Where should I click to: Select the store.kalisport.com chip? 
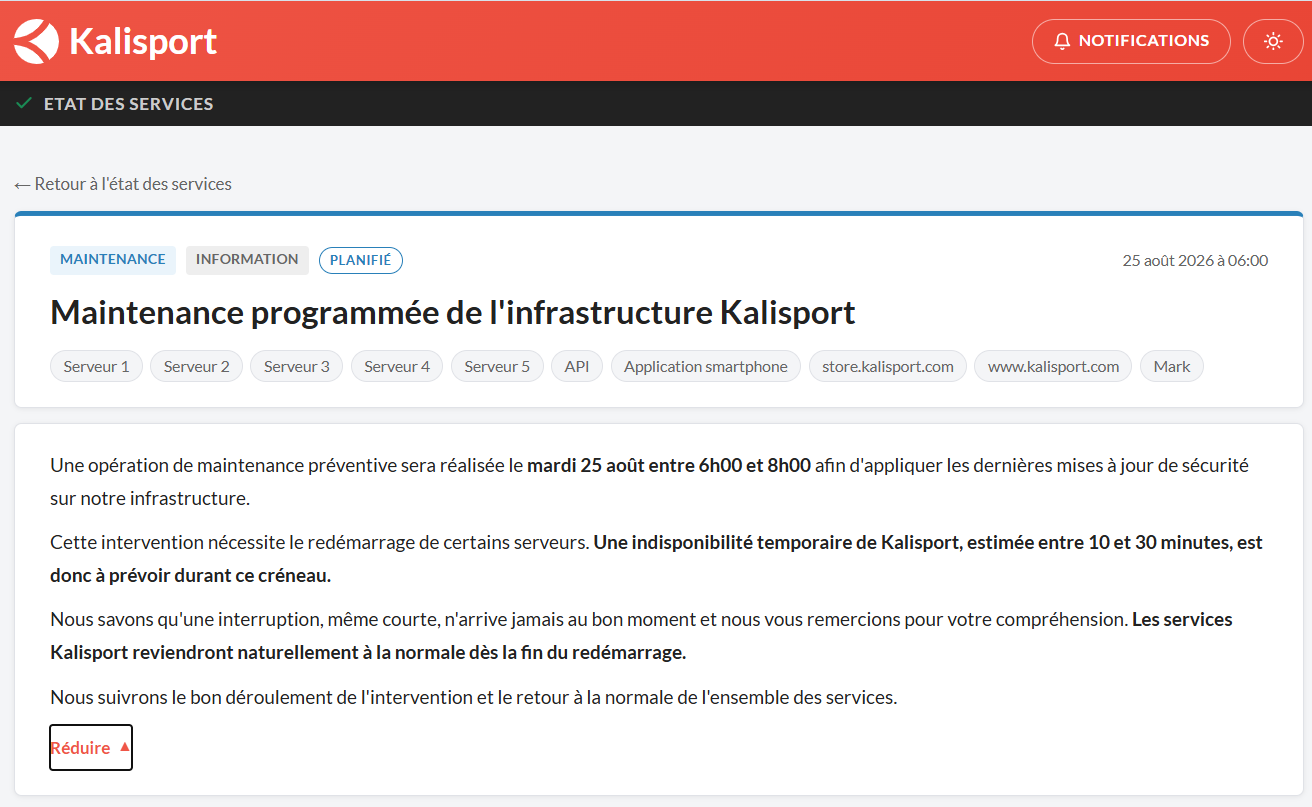tap(888, 367)
